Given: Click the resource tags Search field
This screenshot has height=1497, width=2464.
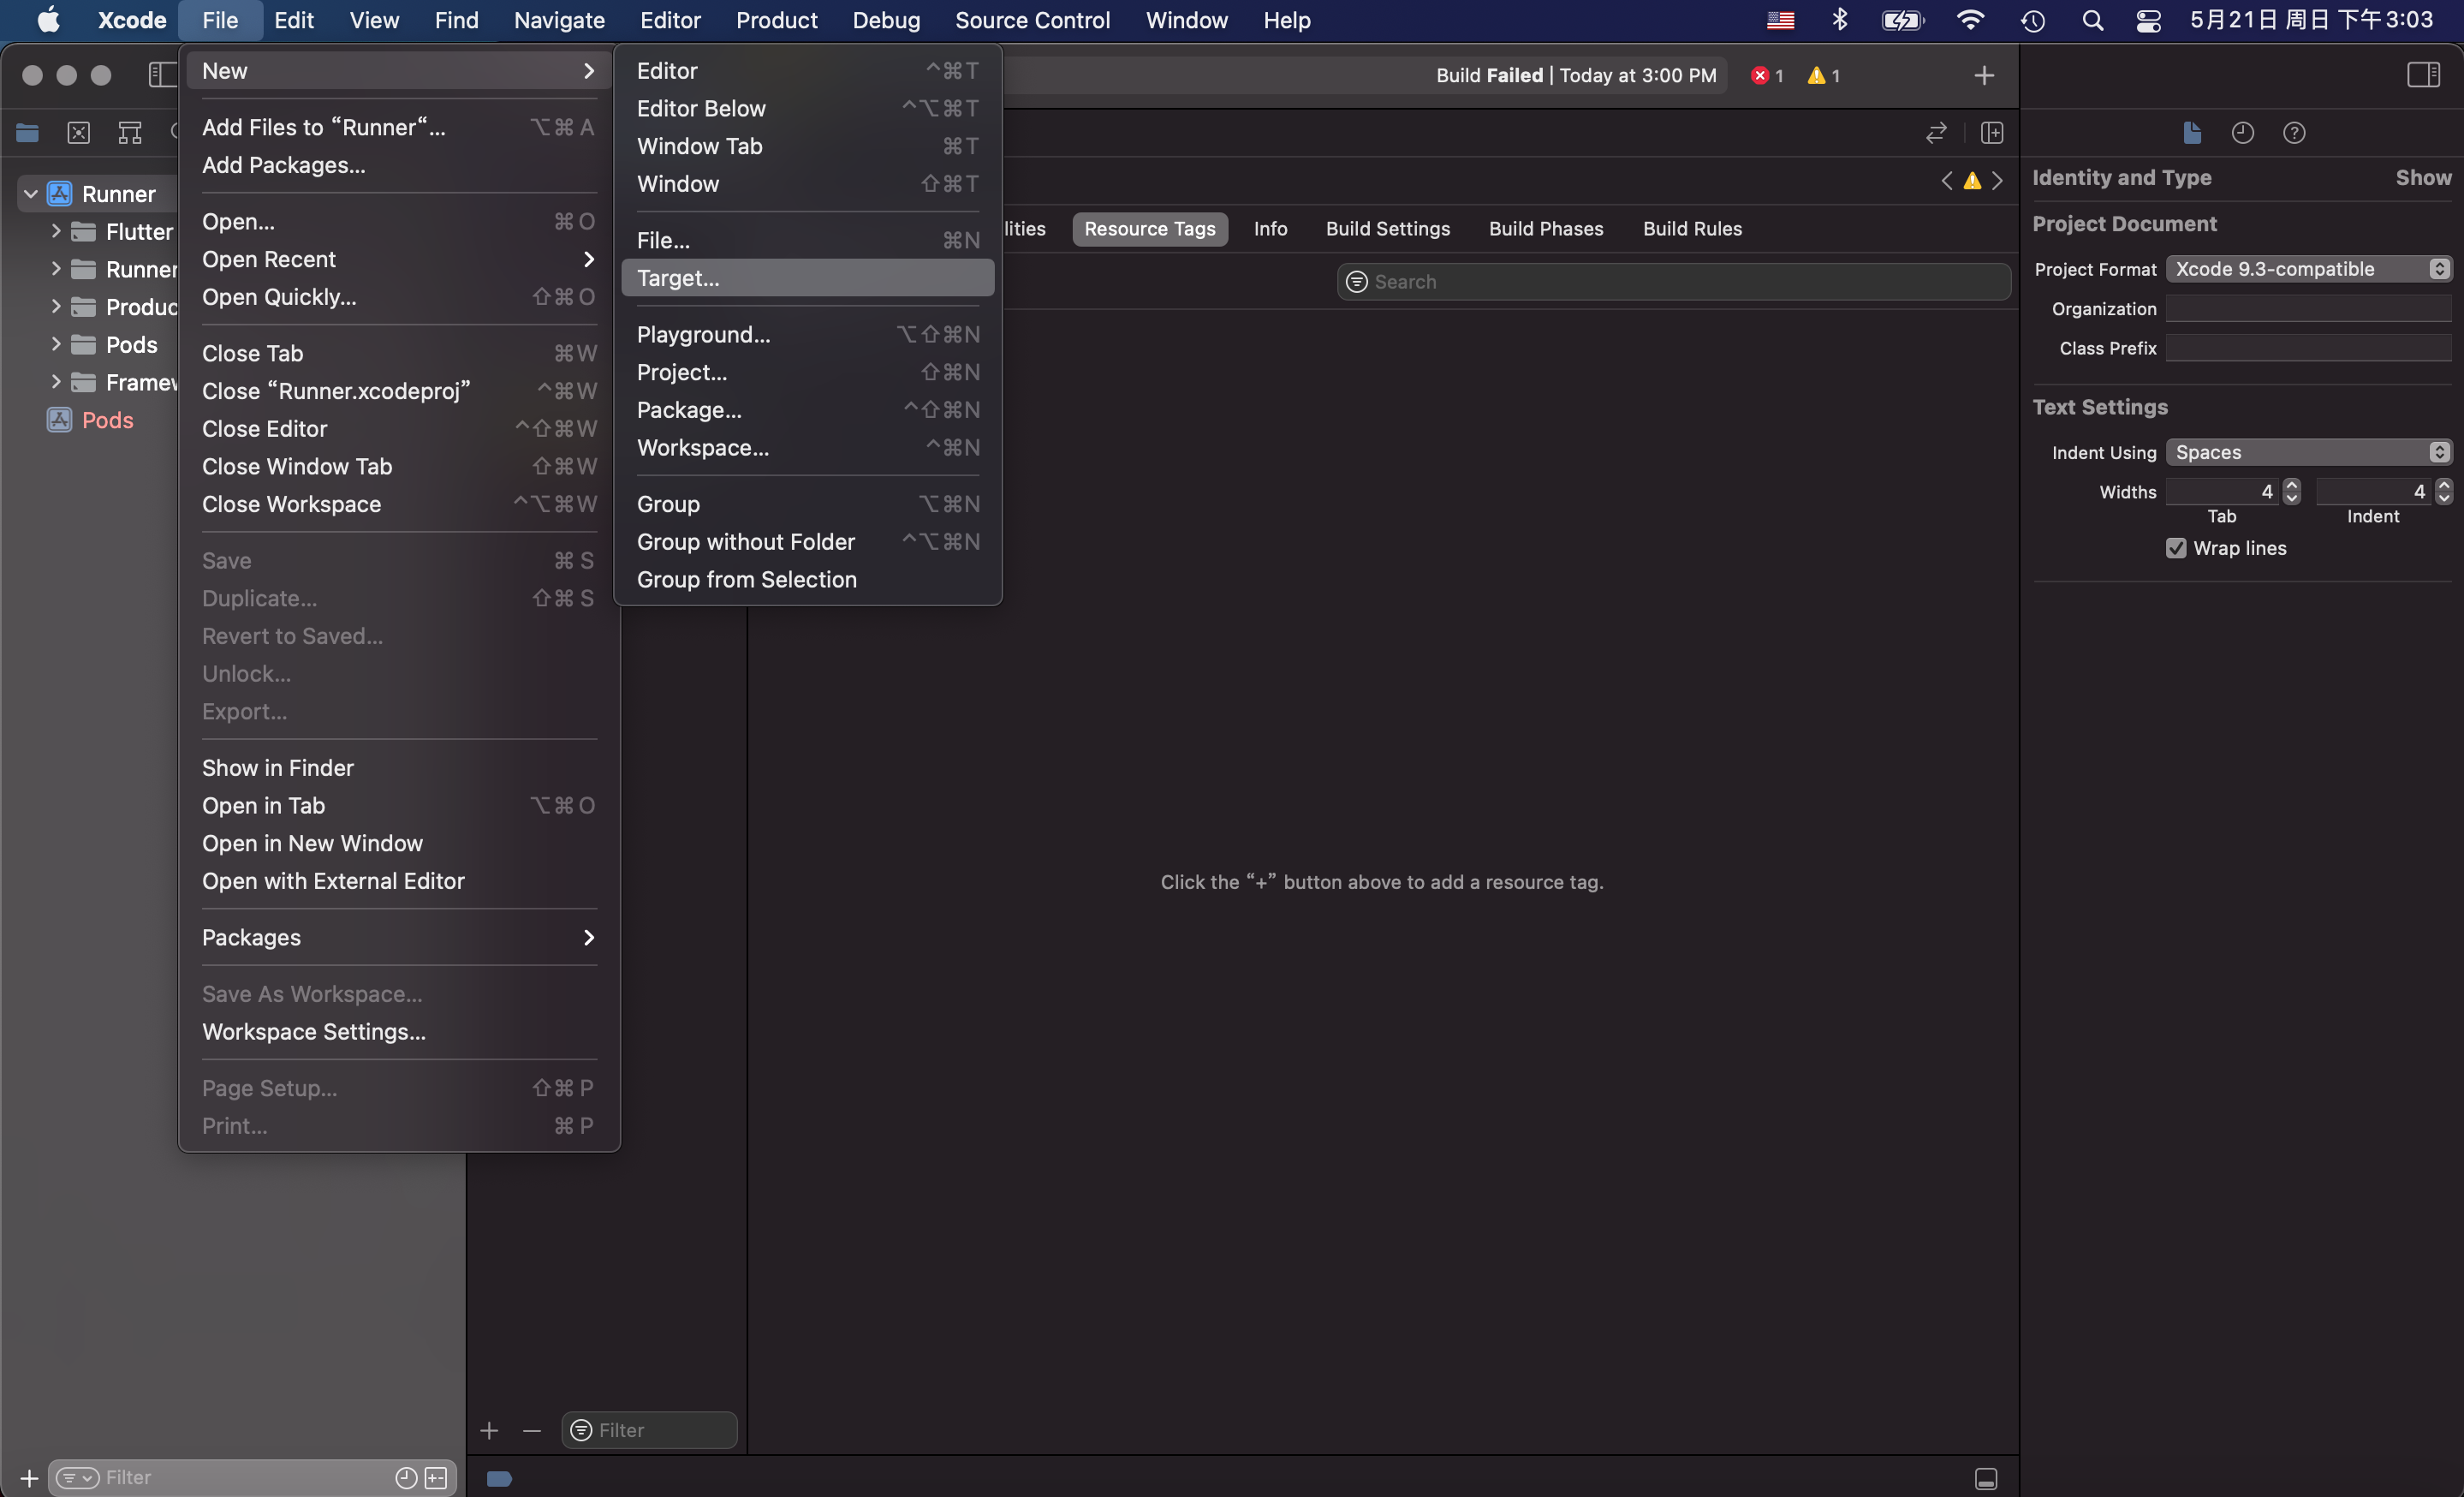Looking at the screenshot, I should [x=1673, y=282].
